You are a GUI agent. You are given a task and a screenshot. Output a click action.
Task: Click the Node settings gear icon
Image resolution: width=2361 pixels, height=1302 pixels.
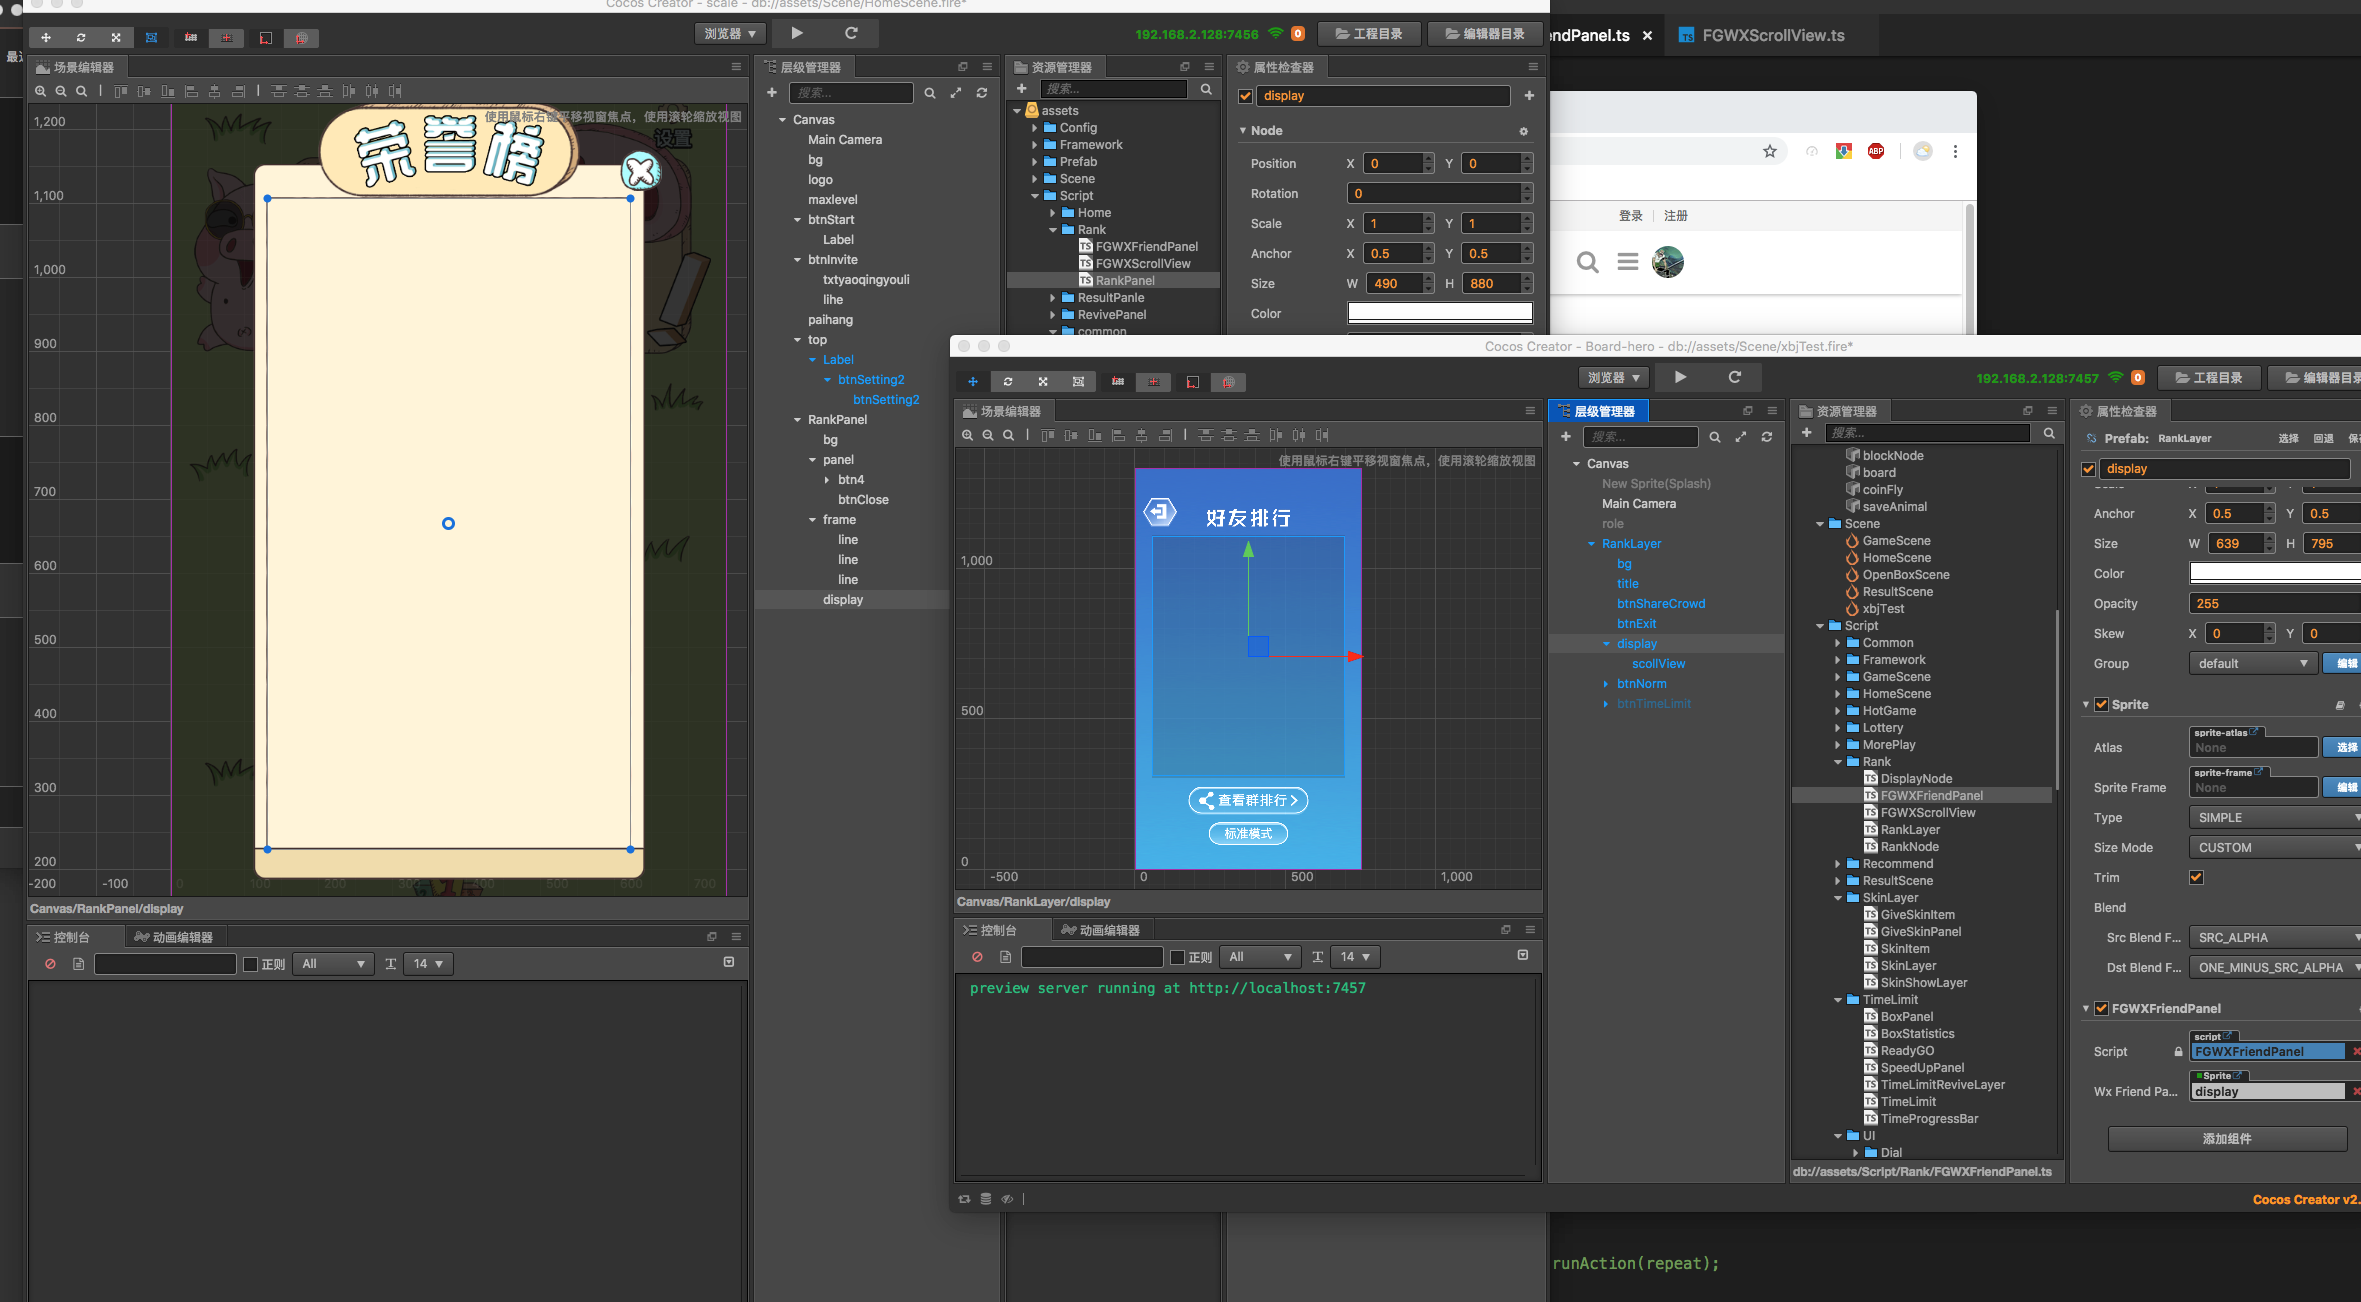click(1523, 131)
